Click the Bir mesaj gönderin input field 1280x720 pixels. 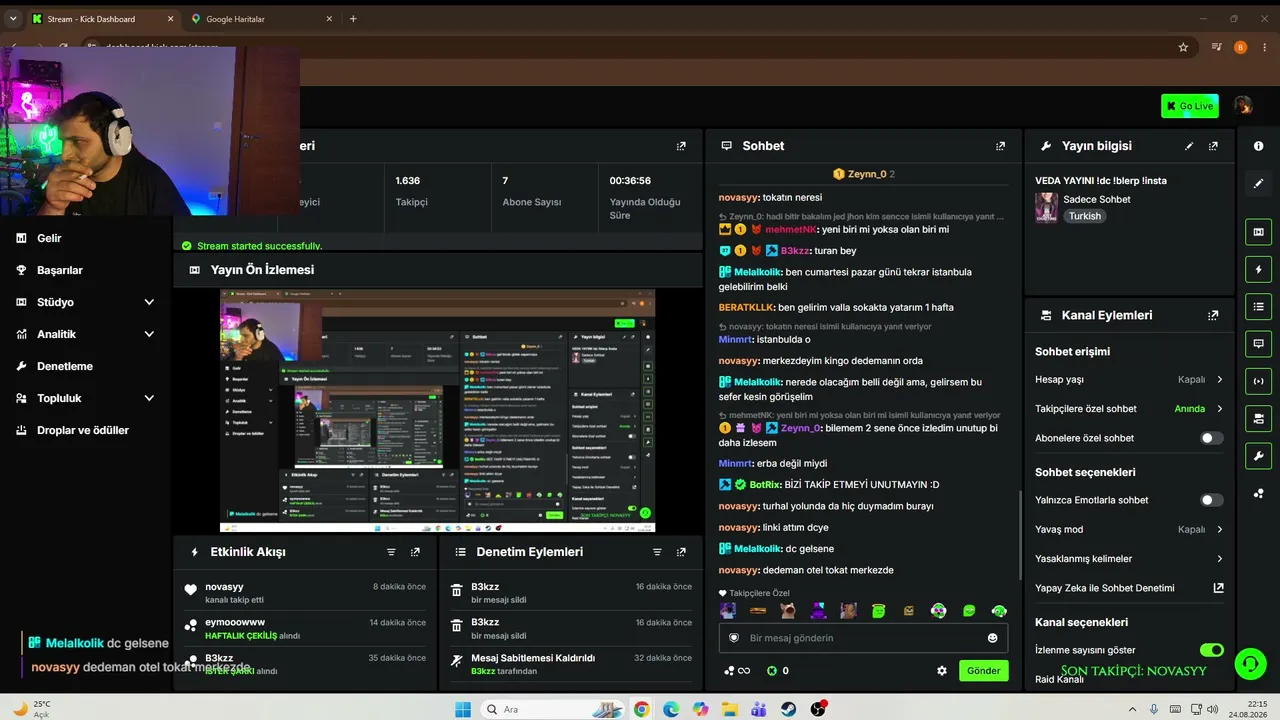864,638
